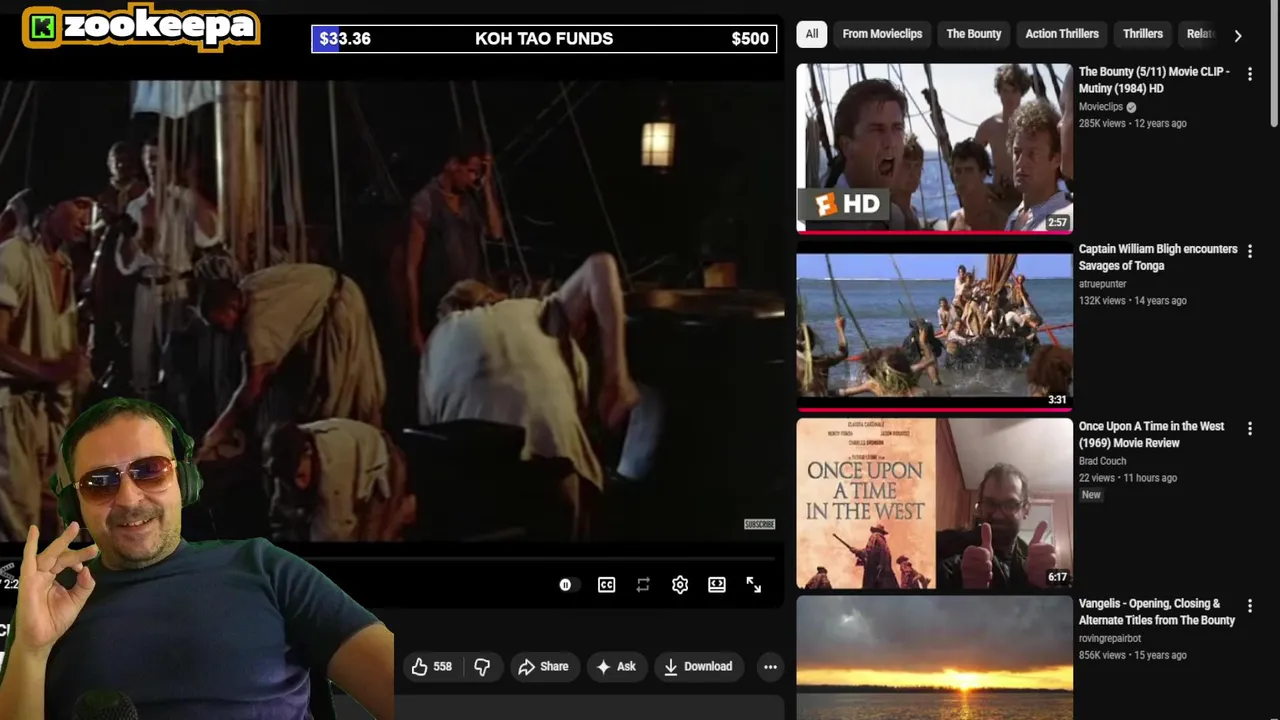
Task: Toggle the loop video icon
Action: (643, 585)
